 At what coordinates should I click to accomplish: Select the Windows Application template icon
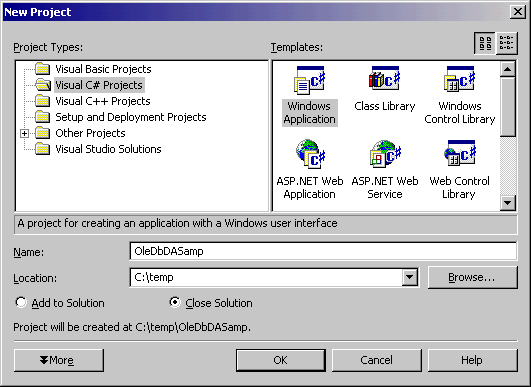309,80
